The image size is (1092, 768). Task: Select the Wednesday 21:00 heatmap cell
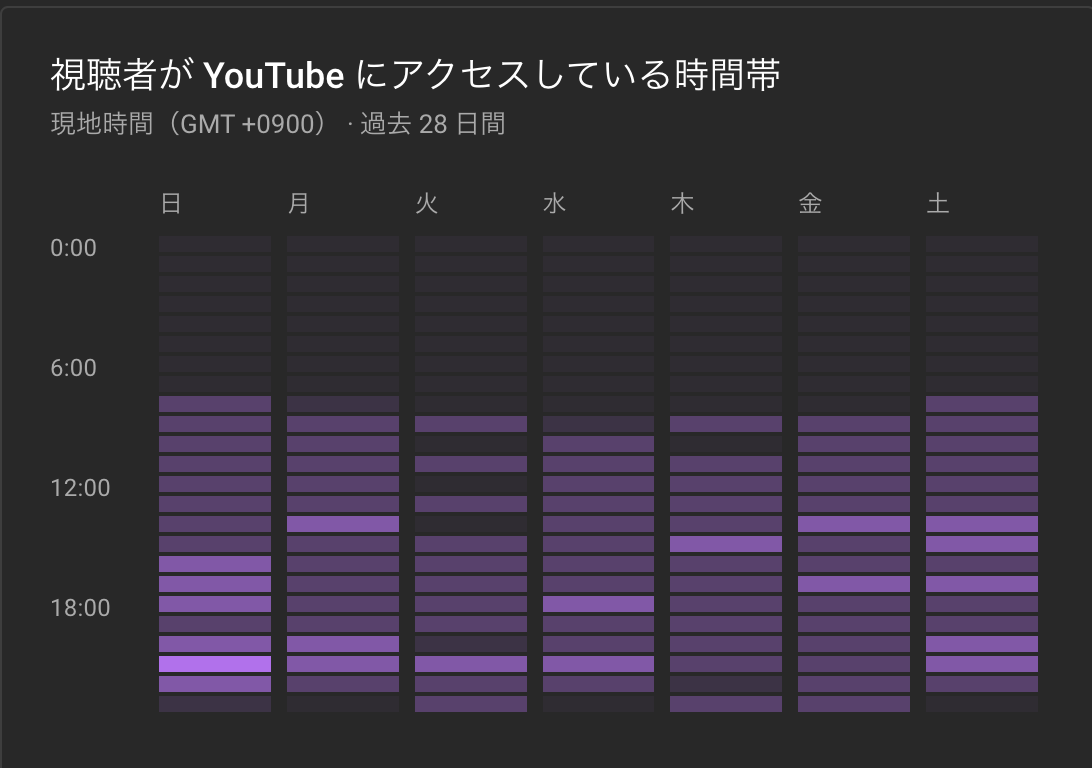(598, 664)
